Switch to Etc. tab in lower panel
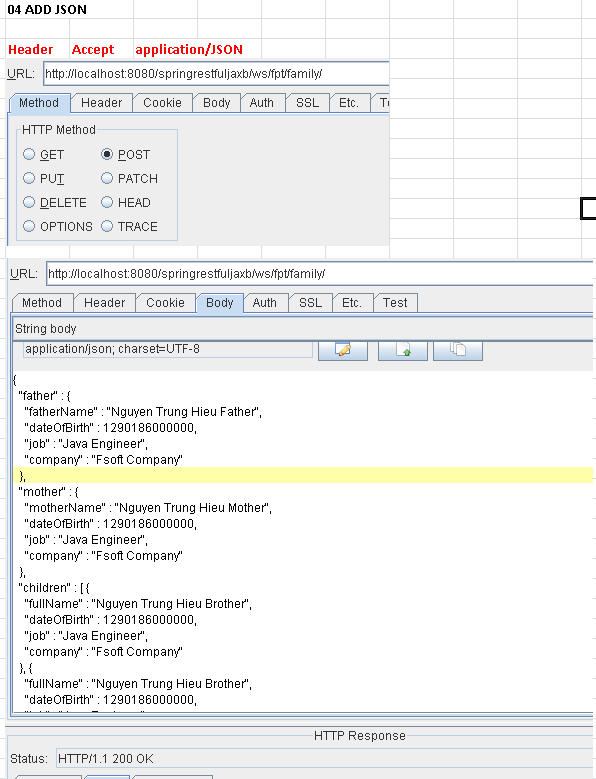Image resolution: width=596 pixels, height=779 pixels. click(x=352, y=303)
